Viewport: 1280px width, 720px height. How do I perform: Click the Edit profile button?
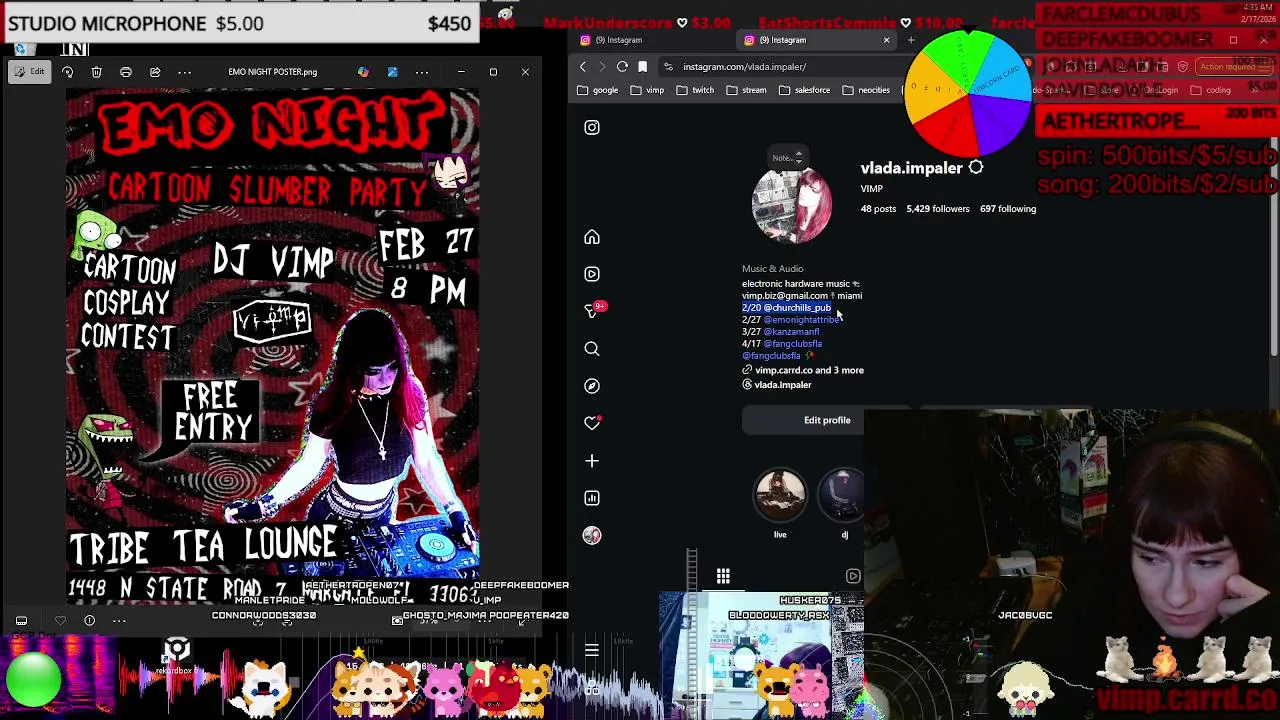click(827, 420)
